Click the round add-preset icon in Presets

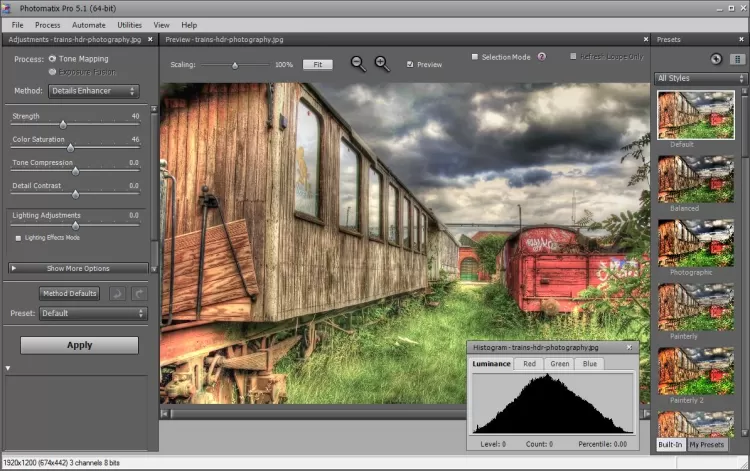716,59
